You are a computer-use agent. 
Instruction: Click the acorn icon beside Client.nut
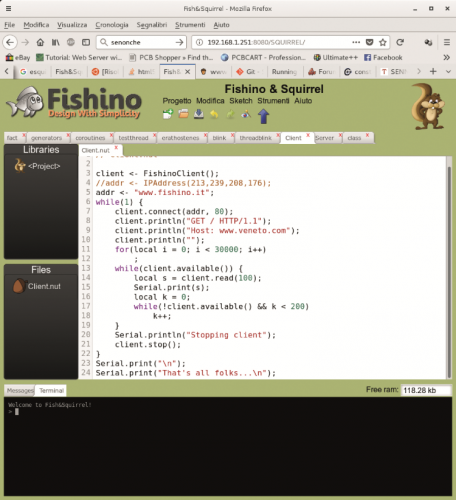pyautogui.click(x=19, y=286)
